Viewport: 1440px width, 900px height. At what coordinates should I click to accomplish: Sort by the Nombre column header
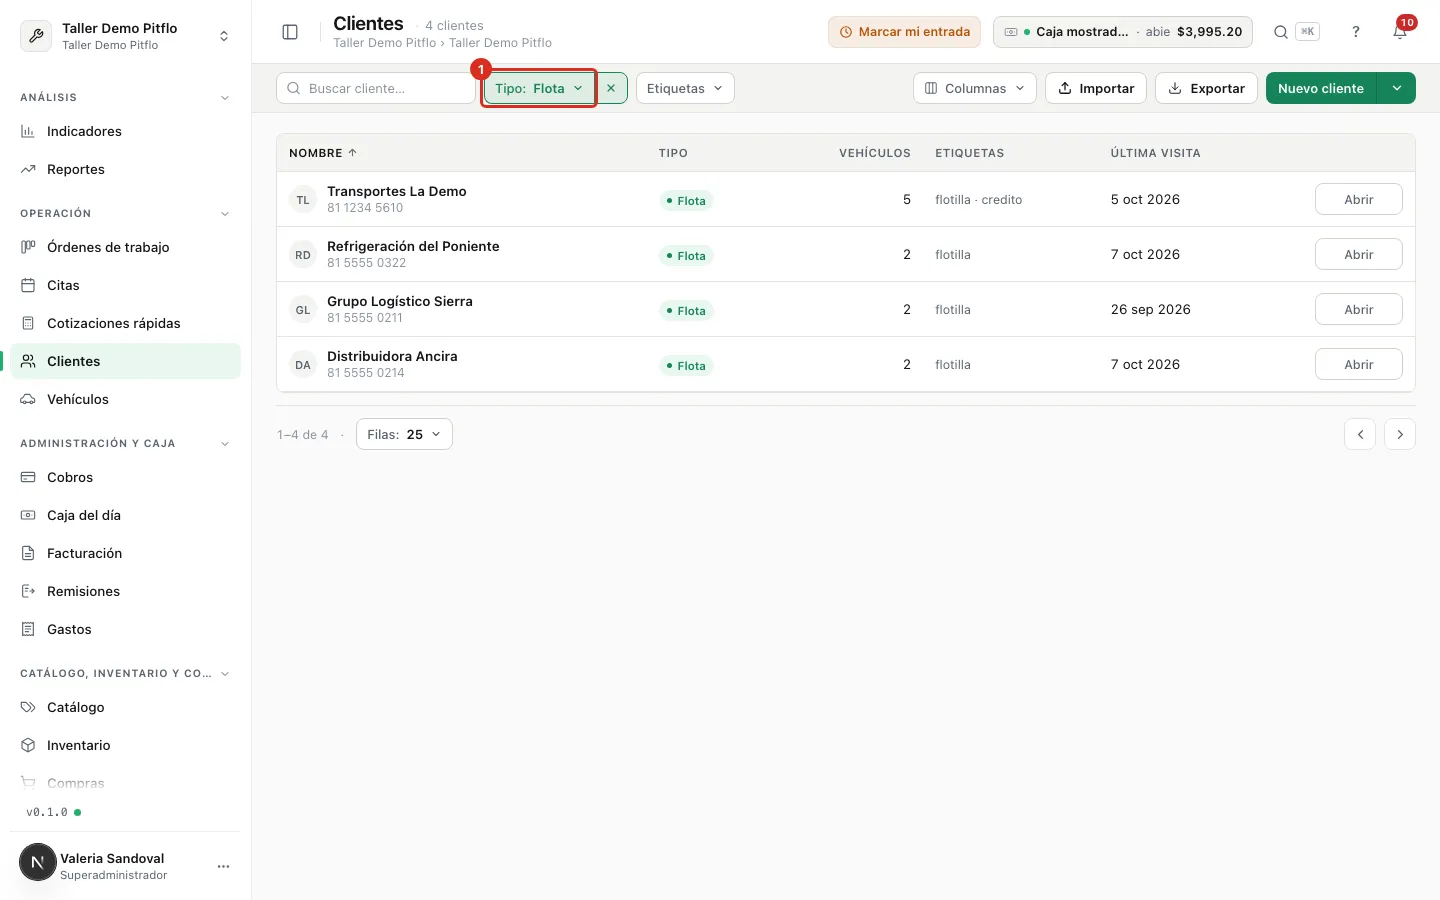(323, 153)
